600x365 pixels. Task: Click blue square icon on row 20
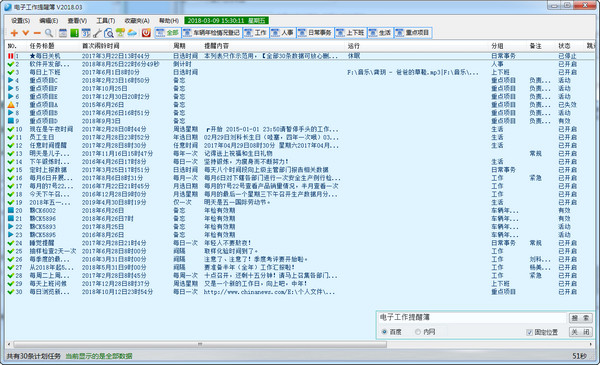coord(11,210)
